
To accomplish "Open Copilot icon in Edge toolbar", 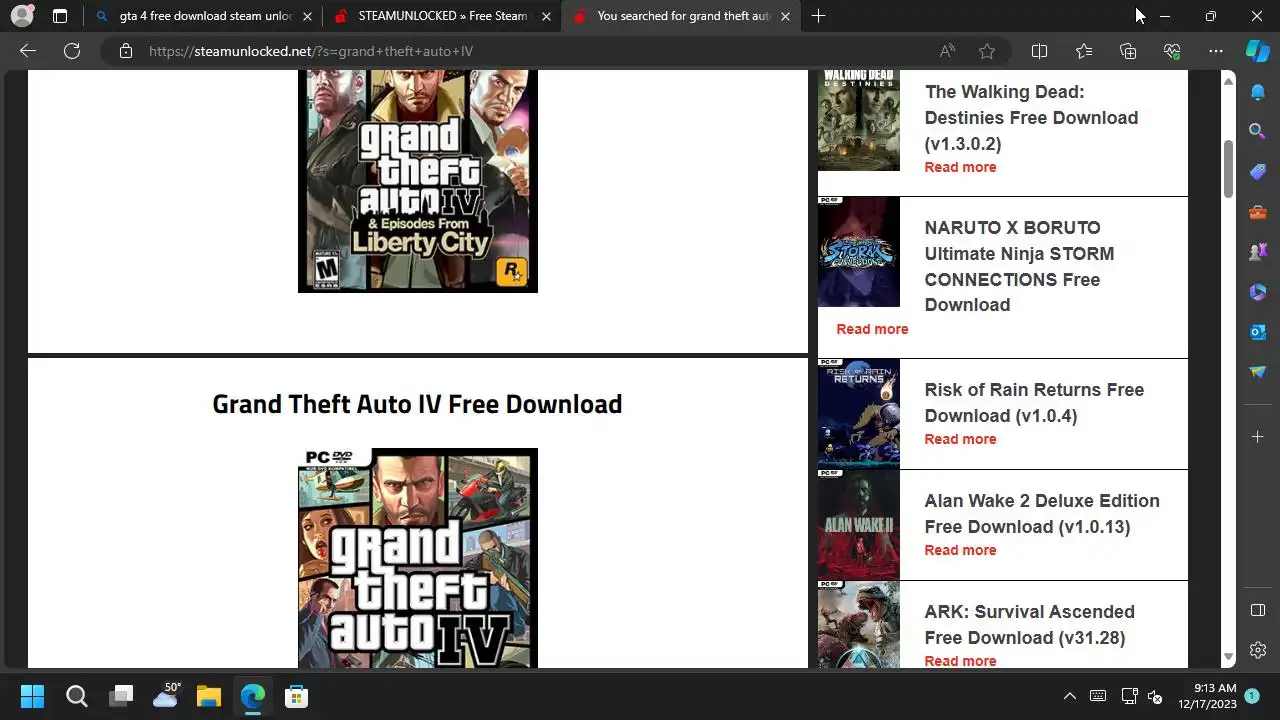I will pos(1258,51).
